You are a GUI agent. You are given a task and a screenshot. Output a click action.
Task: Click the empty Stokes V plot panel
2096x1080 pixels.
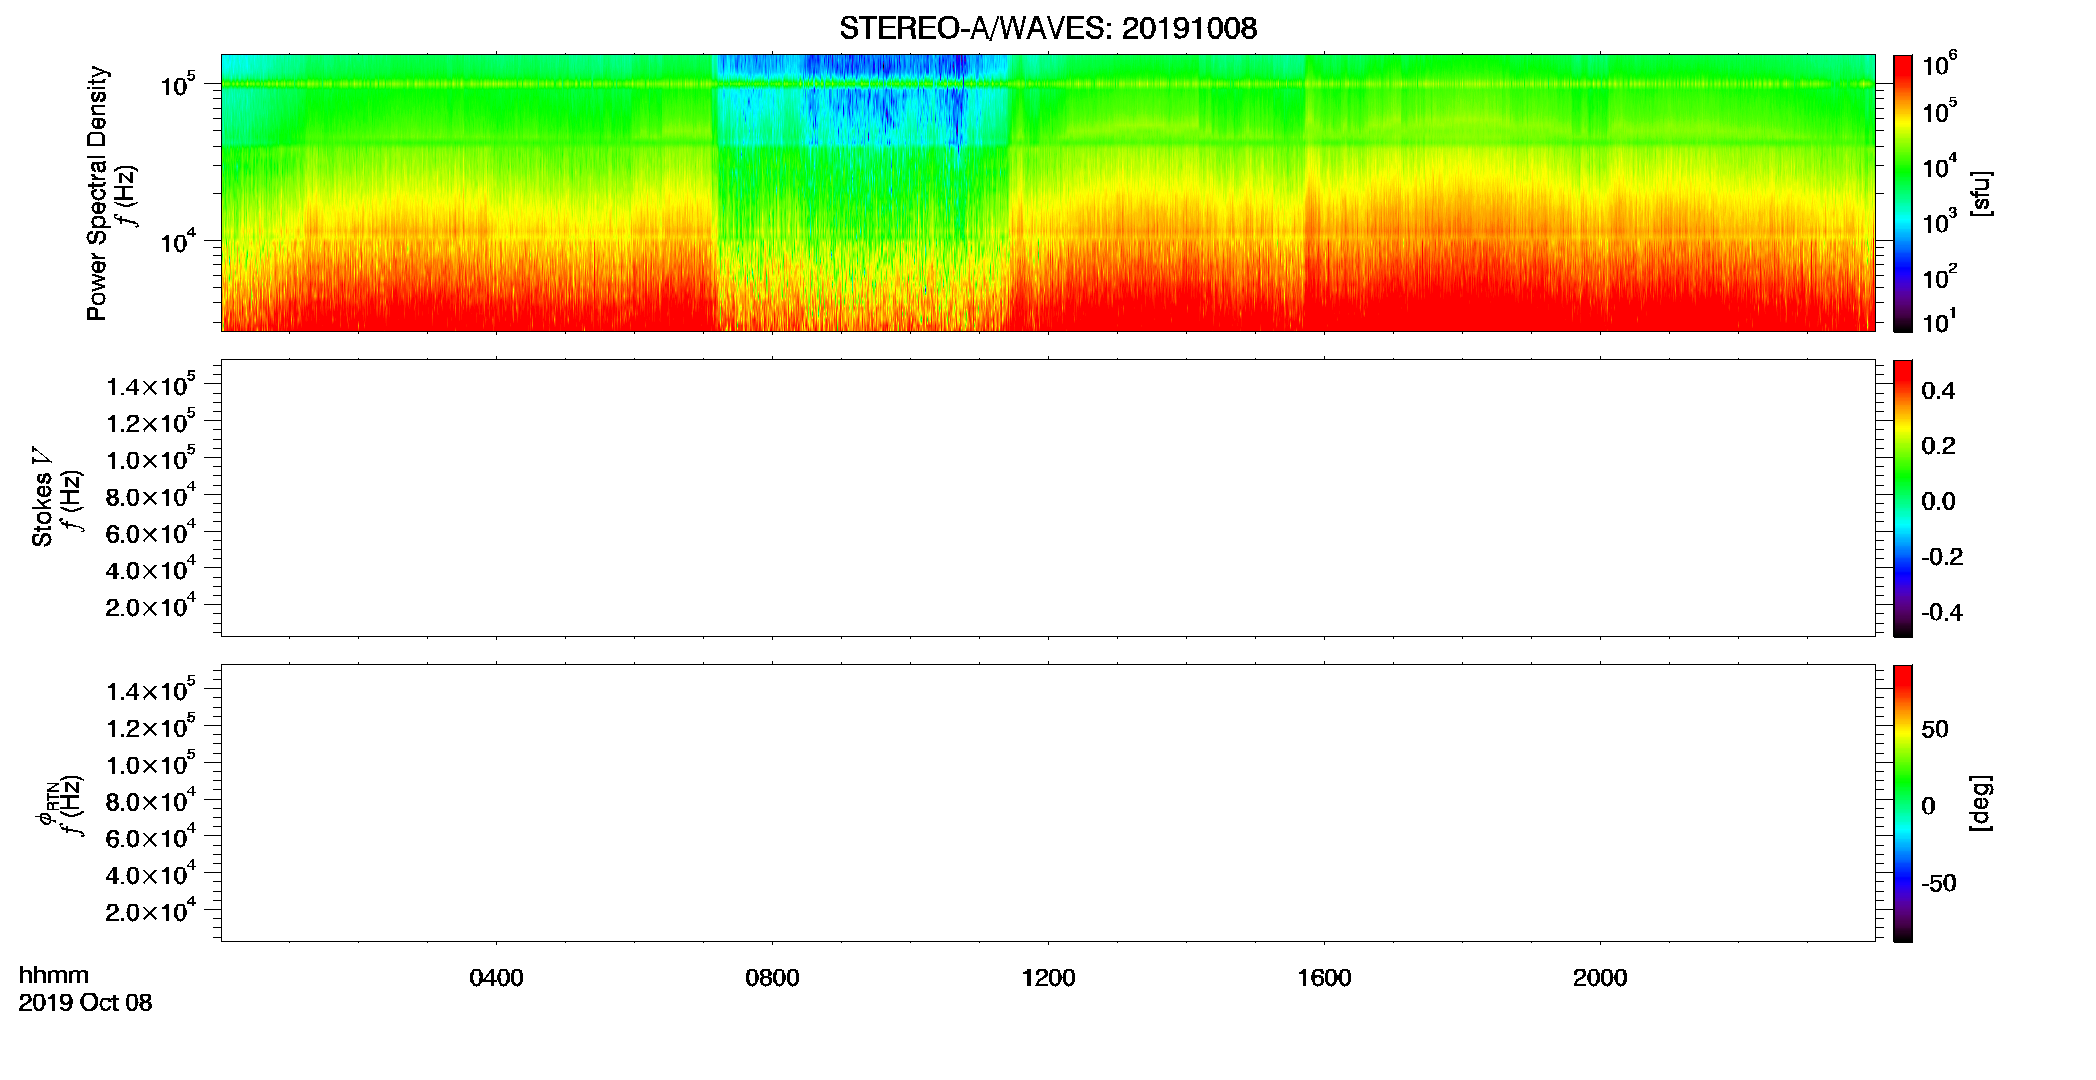tap(1048, 498)
